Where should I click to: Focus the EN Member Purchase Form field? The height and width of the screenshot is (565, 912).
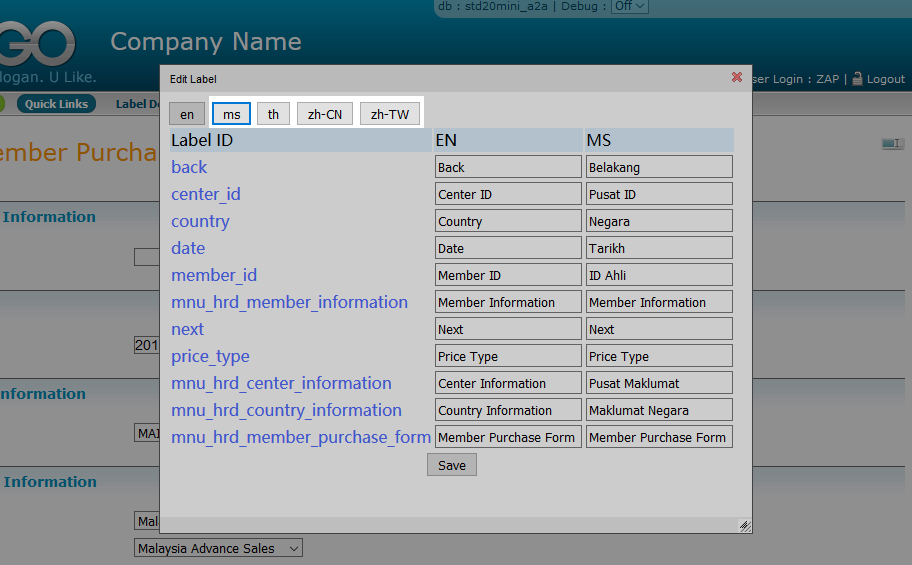[x=508, y=437]
